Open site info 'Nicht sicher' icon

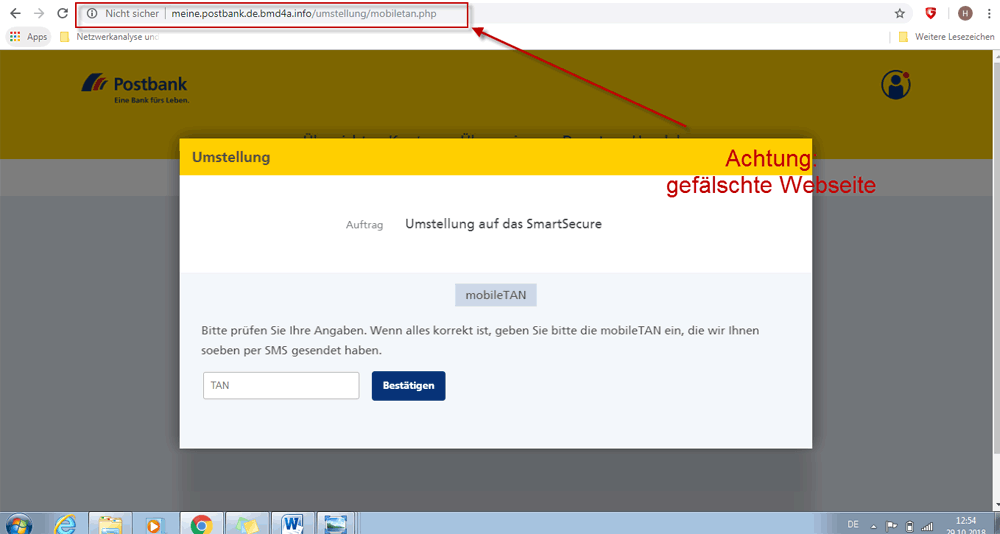[92, 13]
